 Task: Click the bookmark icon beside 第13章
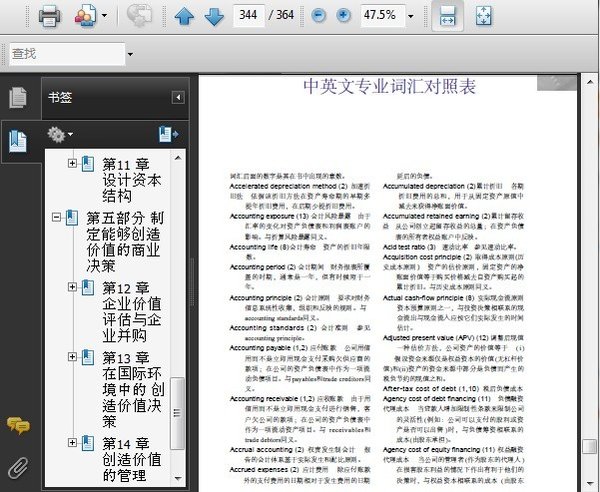click(88, 357)
